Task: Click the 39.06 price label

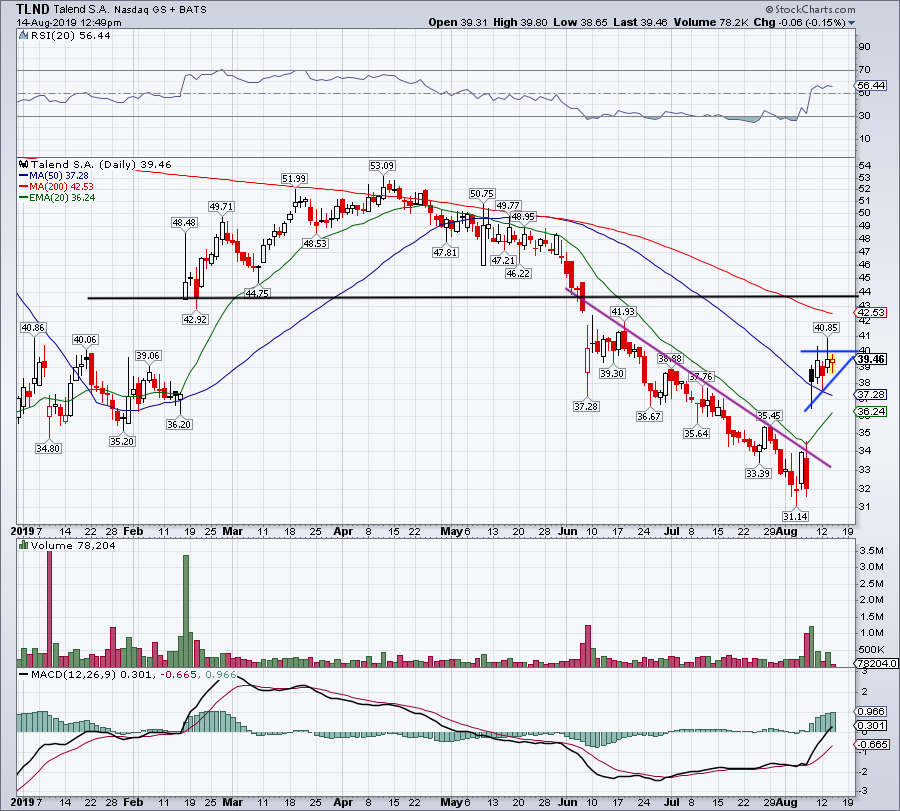Action: pos(148,356)
